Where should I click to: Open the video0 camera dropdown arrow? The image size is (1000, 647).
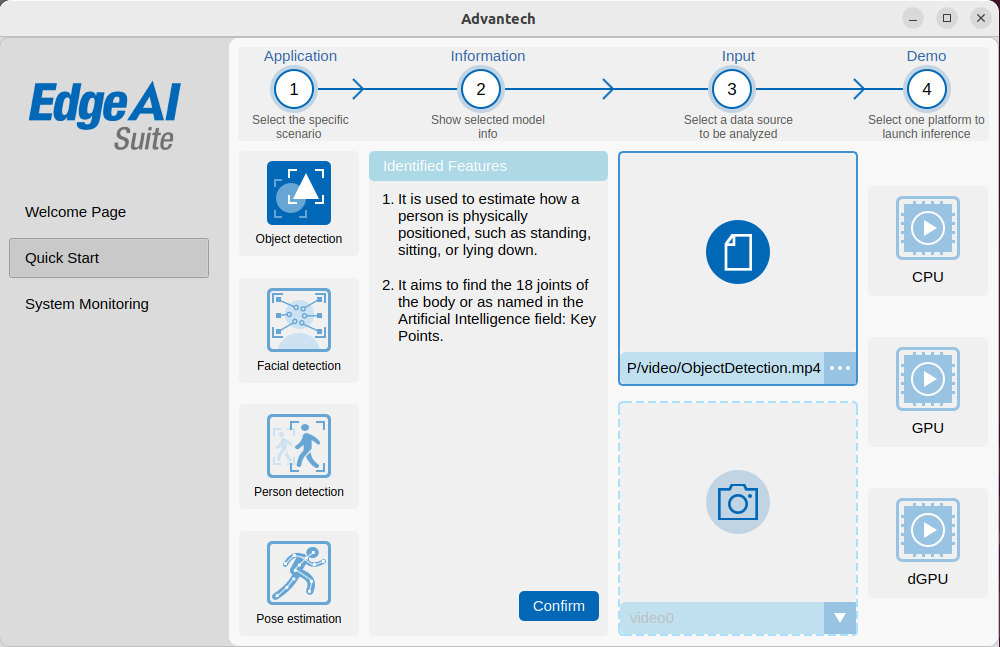point(840,618)
